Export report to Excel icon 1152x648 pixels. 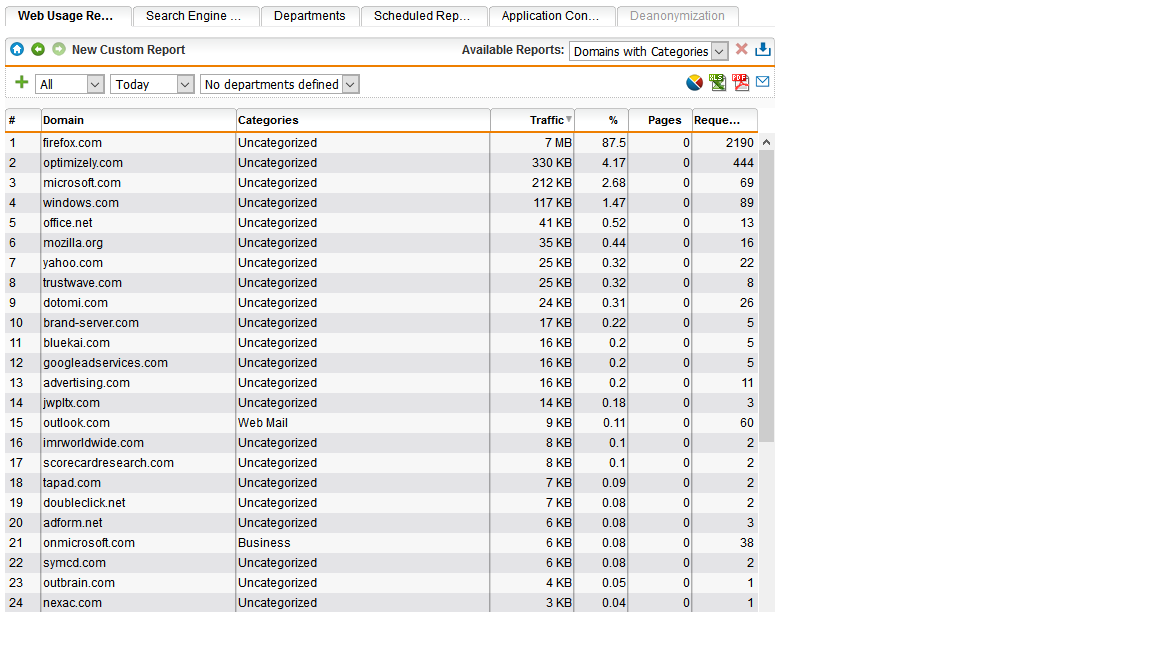718,82
